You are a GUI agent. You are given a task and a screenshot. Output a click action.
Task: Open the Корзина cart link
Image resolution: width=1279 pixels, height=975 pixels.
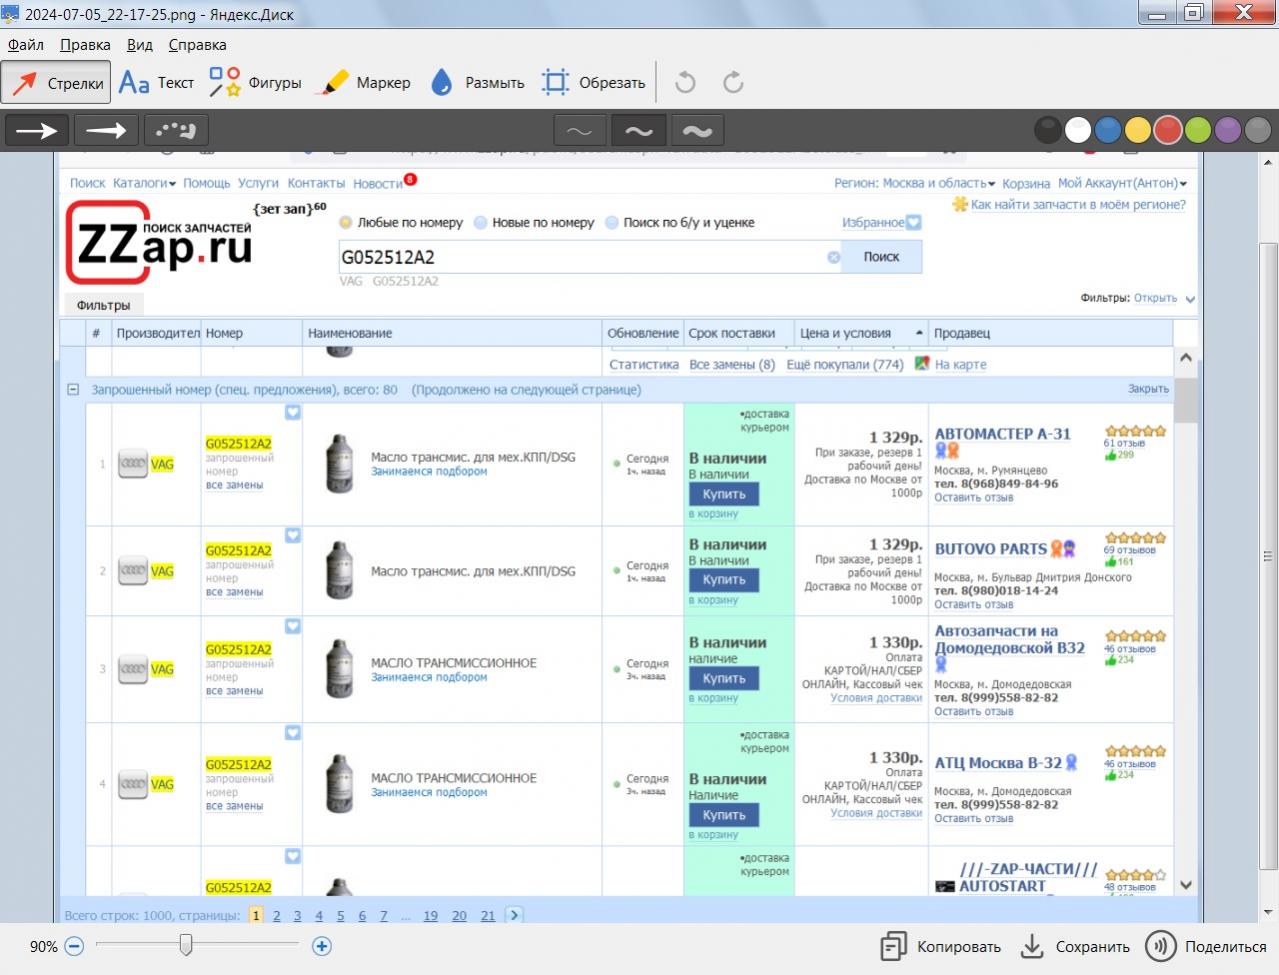(x=1026, y=183)
